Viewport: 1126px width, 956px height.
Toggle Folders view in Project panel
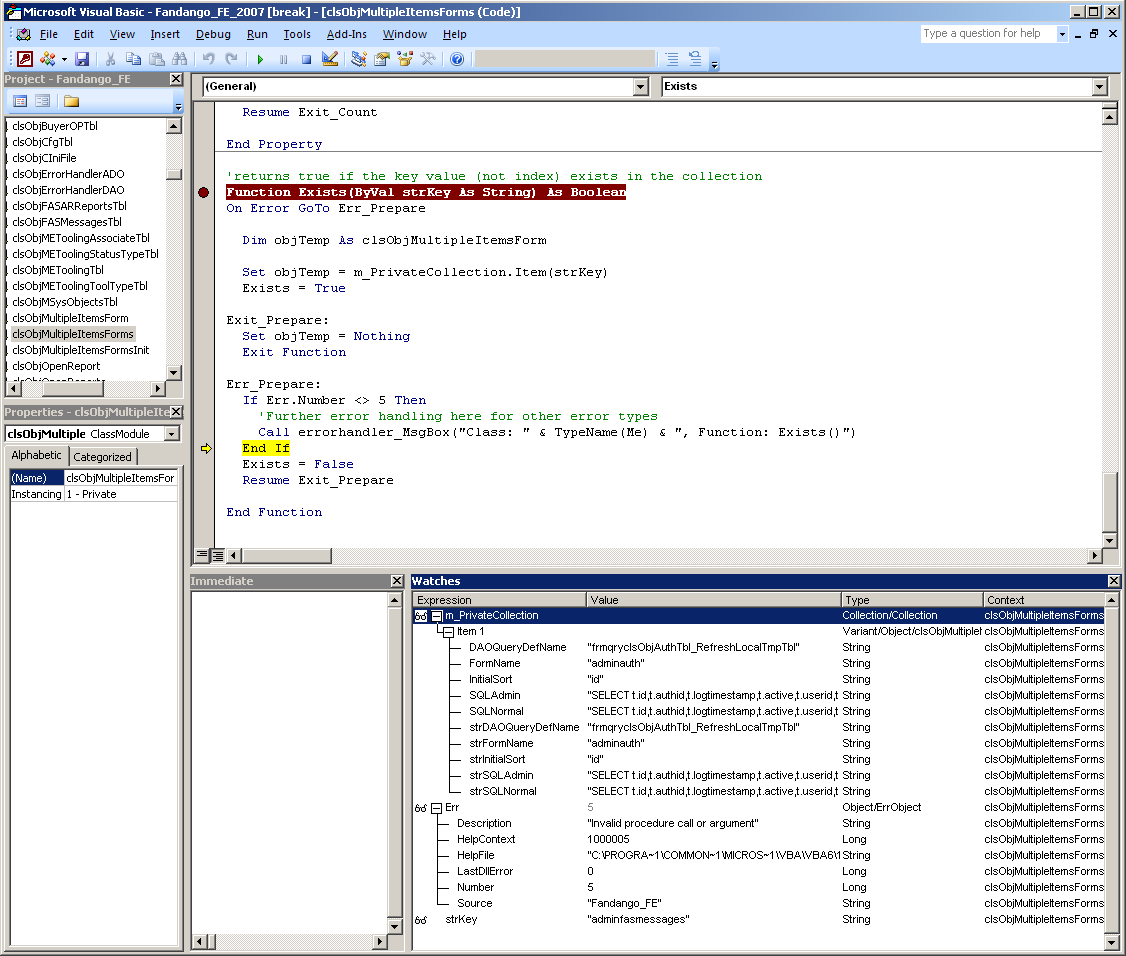71,101
